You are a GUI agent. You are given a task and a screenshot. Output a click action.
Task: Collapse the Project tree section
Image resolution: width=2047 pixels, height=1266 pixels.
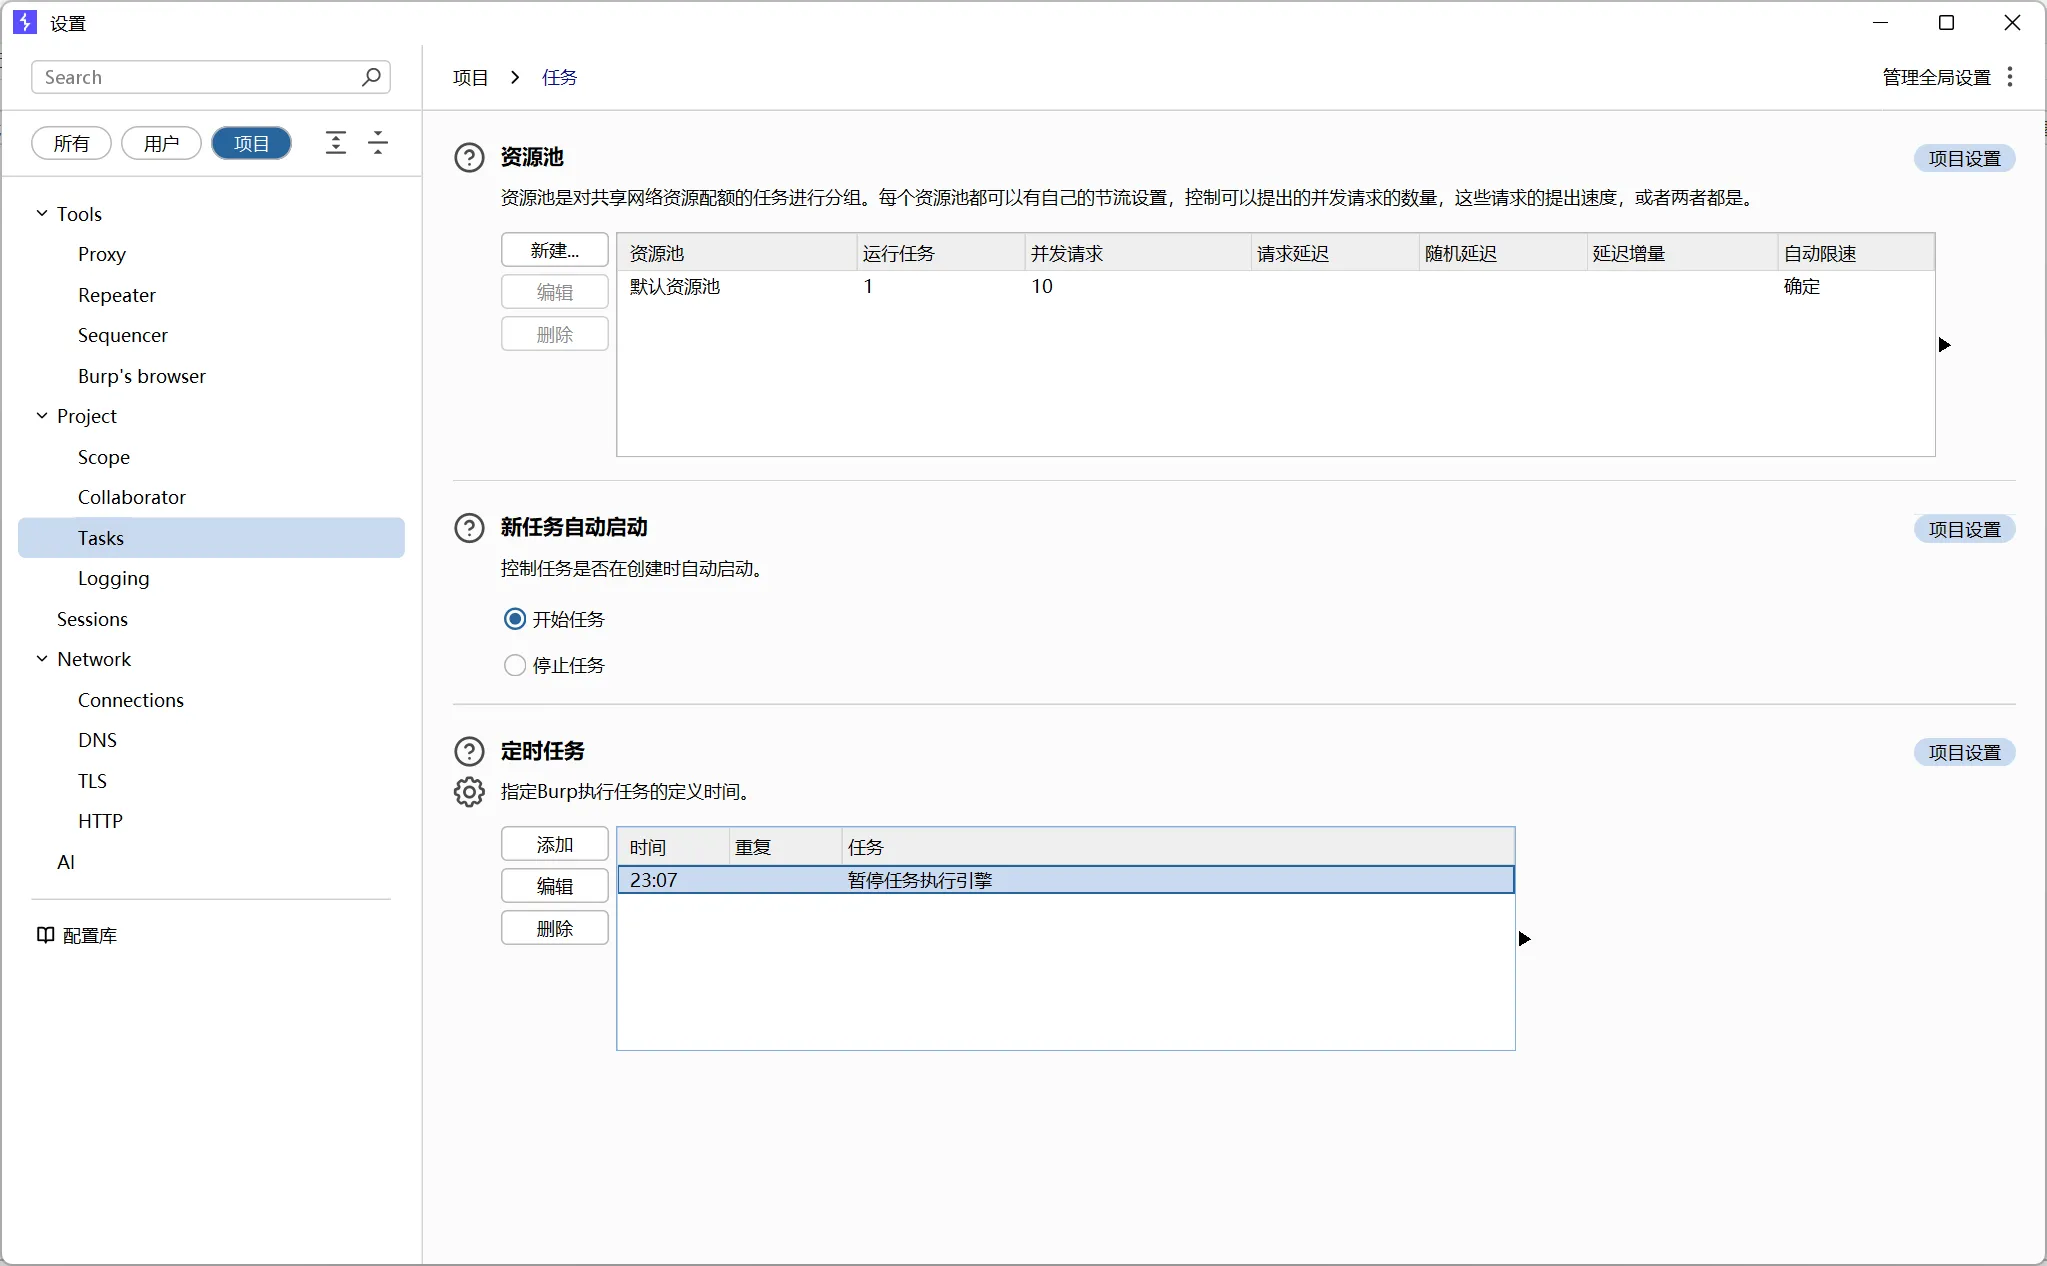pos(42,416)
